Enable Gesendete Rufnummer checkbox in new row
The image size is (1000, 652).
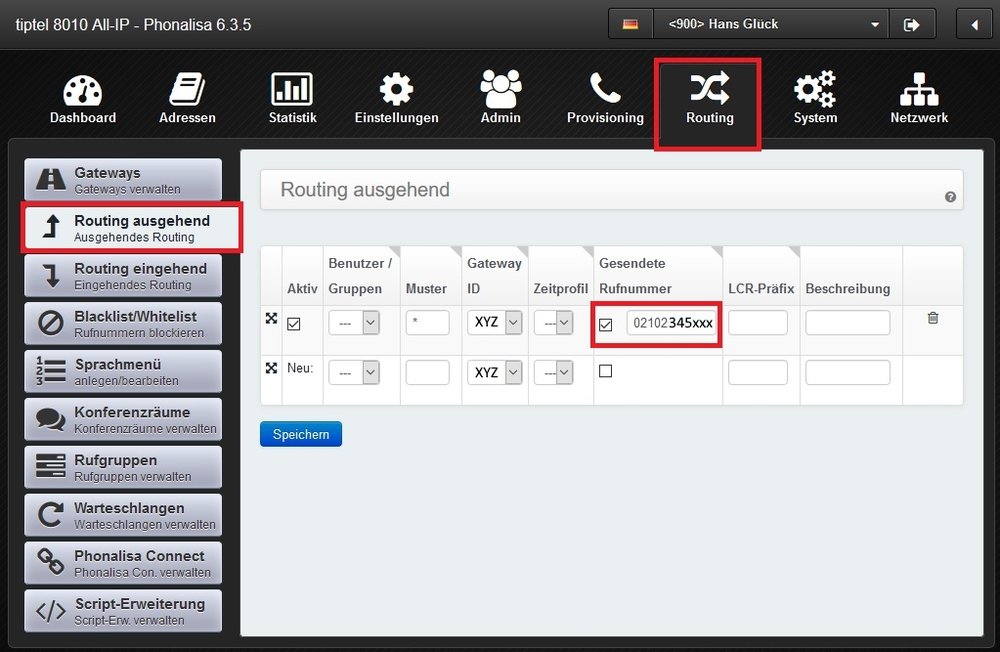pos(605,371)
